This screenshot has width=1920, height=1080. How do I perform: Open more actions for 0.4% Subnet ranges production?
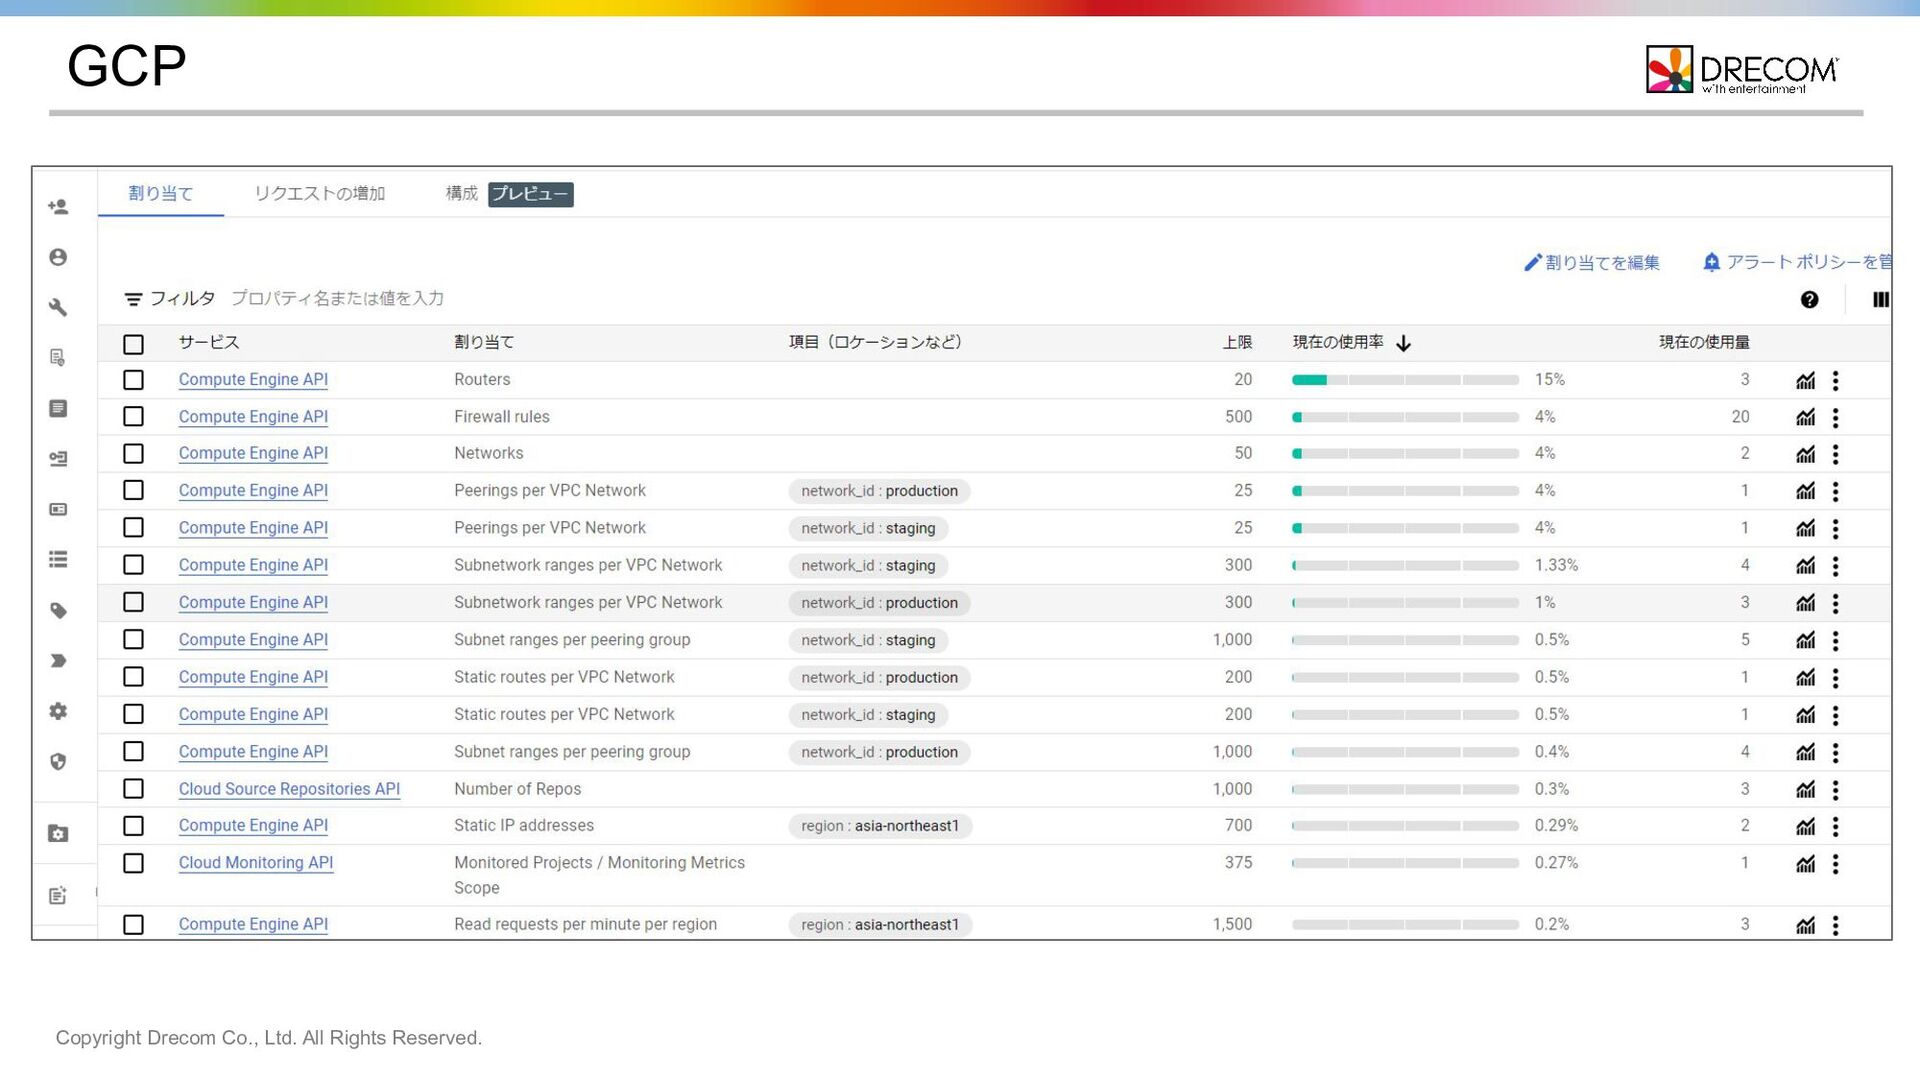tap(1835, 752)
